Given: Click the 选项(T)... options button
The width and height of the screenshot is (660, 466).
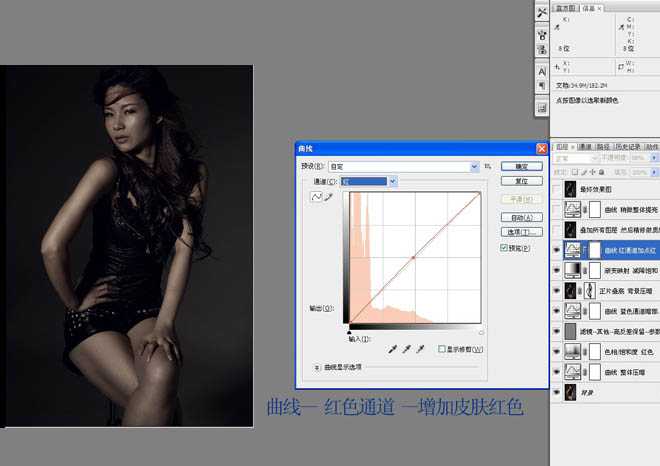Looking at the screenshot, I should coord(522,232).
